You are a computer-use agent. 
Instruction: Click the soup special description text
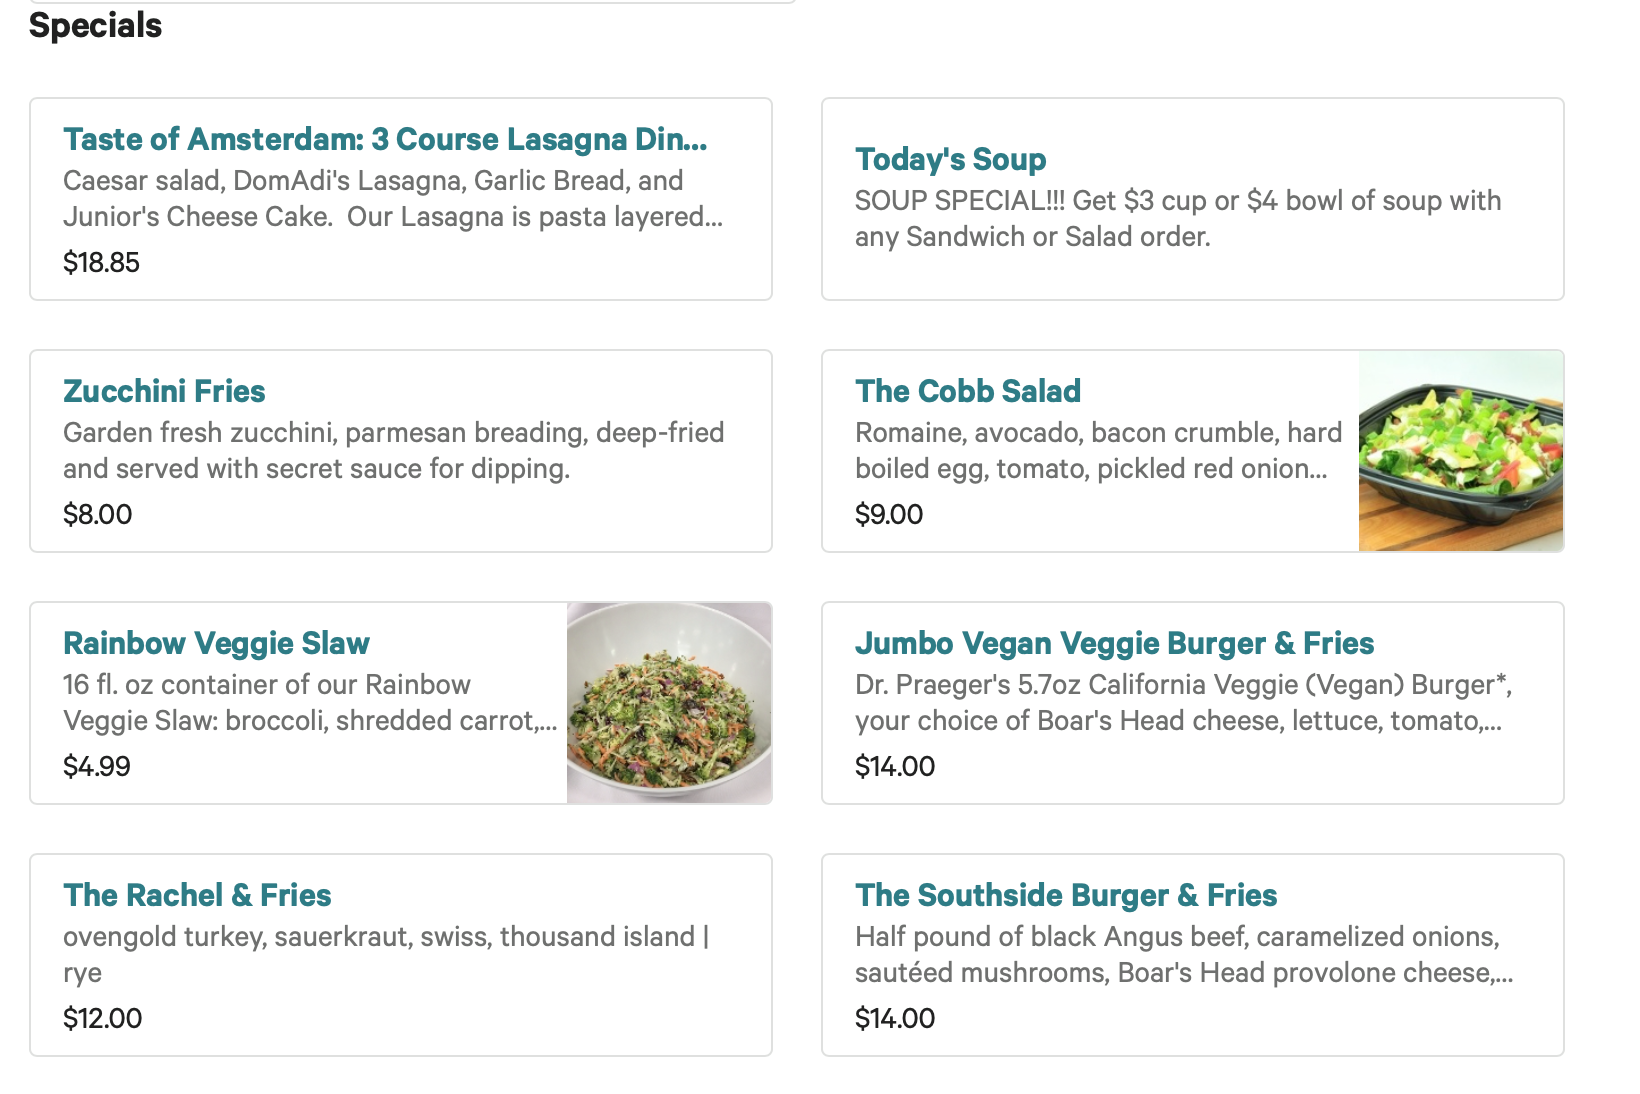(x=1177, y=218)
